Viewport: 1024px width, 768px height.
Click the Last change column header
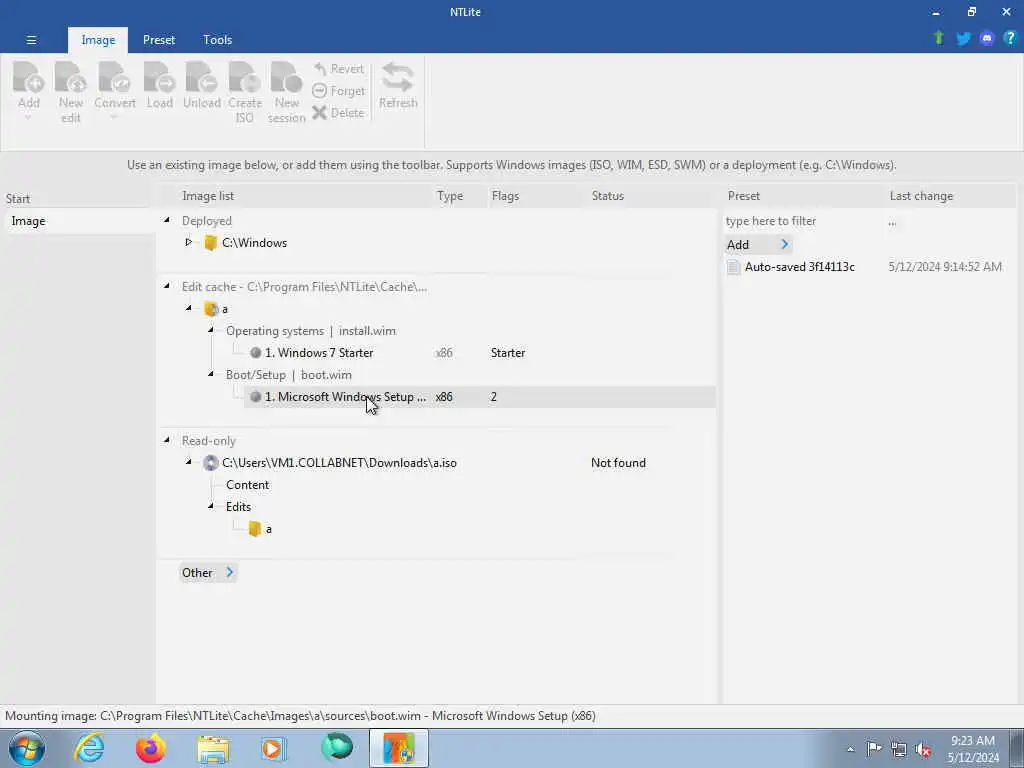(921, 196)
